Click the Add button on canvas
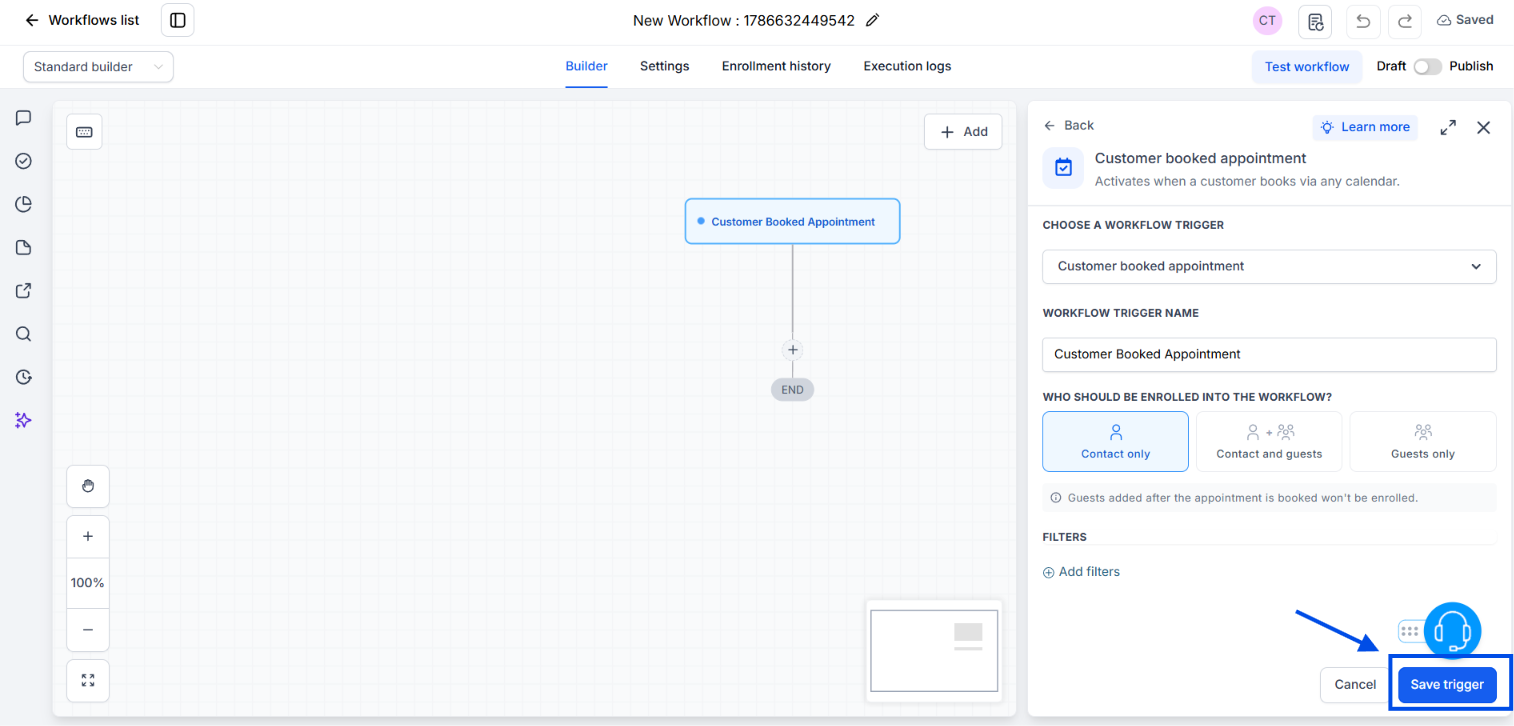 pos(963,132)
